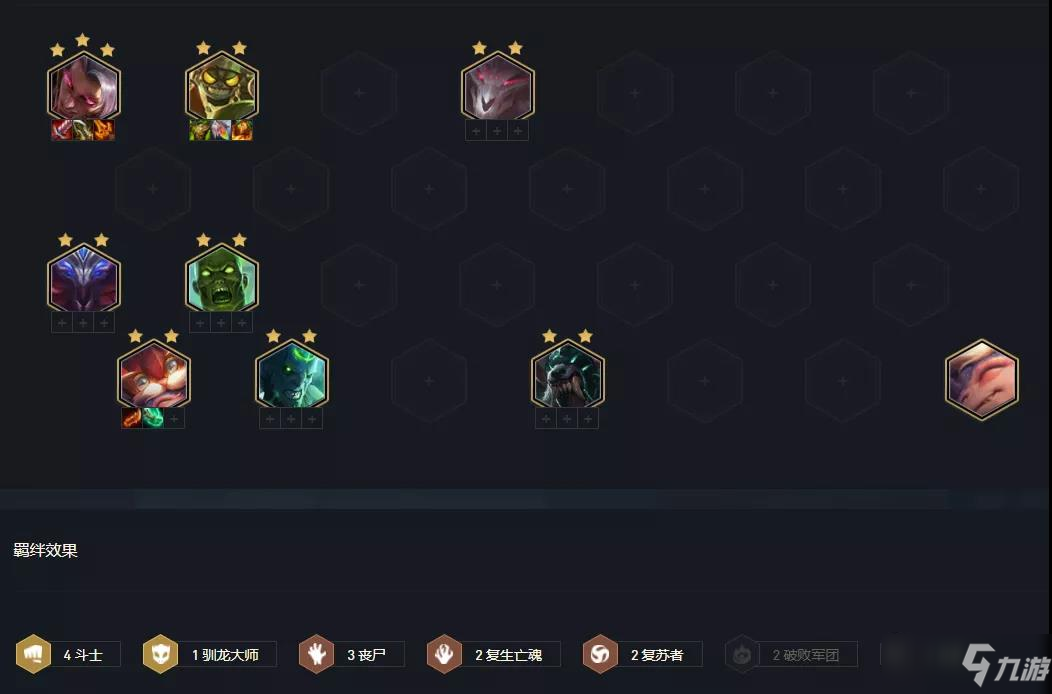Image resolution: width=1052 pixels, height=694 pixels.
Task: Click the grey red-eyed champion in top row
Action: click(498, 87)
